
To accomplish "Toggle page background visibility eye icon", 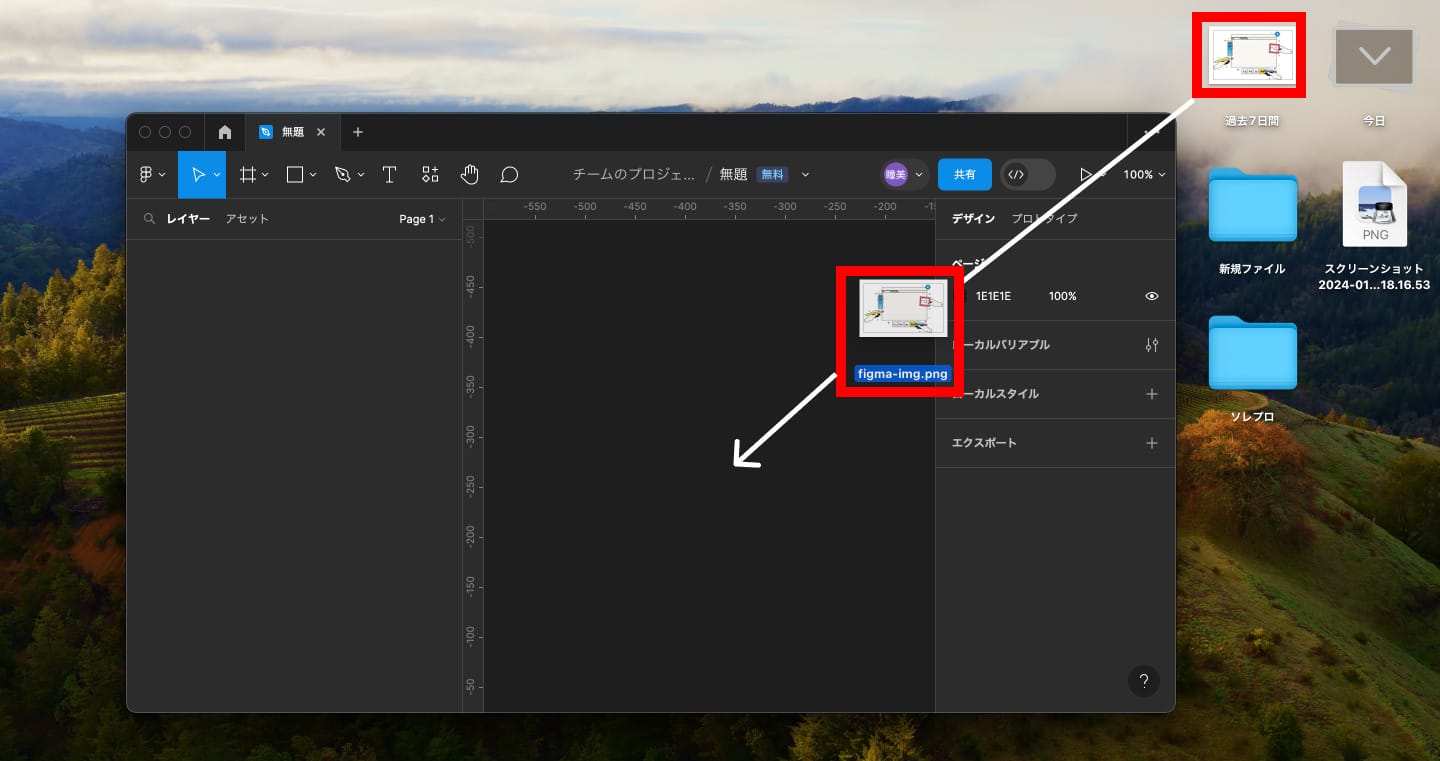I will click(x=1152, y=296).
